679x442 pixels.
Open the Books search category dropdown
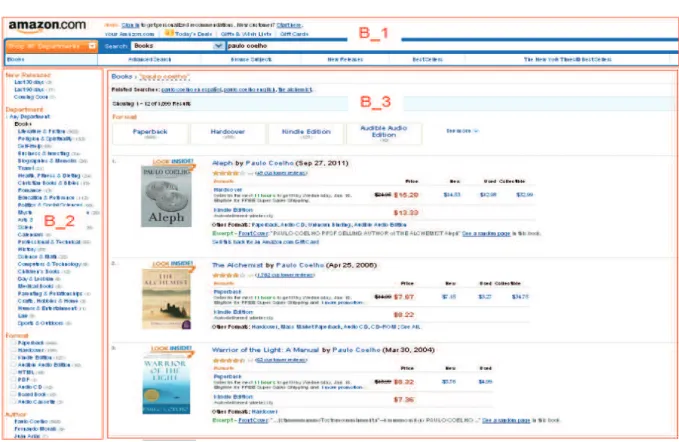tap(178, 46)
